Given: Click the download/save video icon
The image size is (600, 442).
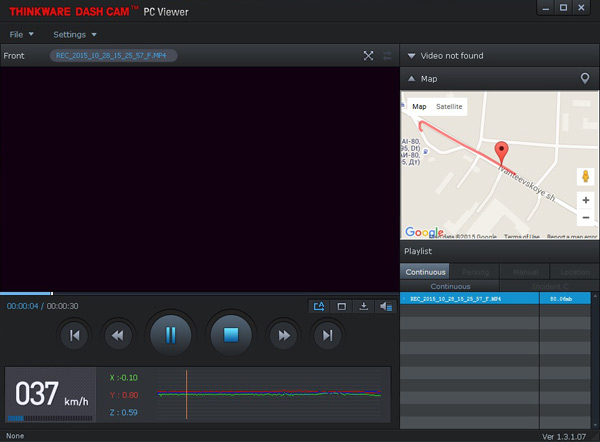Looking at the screenshot, I should click(364, 306).
